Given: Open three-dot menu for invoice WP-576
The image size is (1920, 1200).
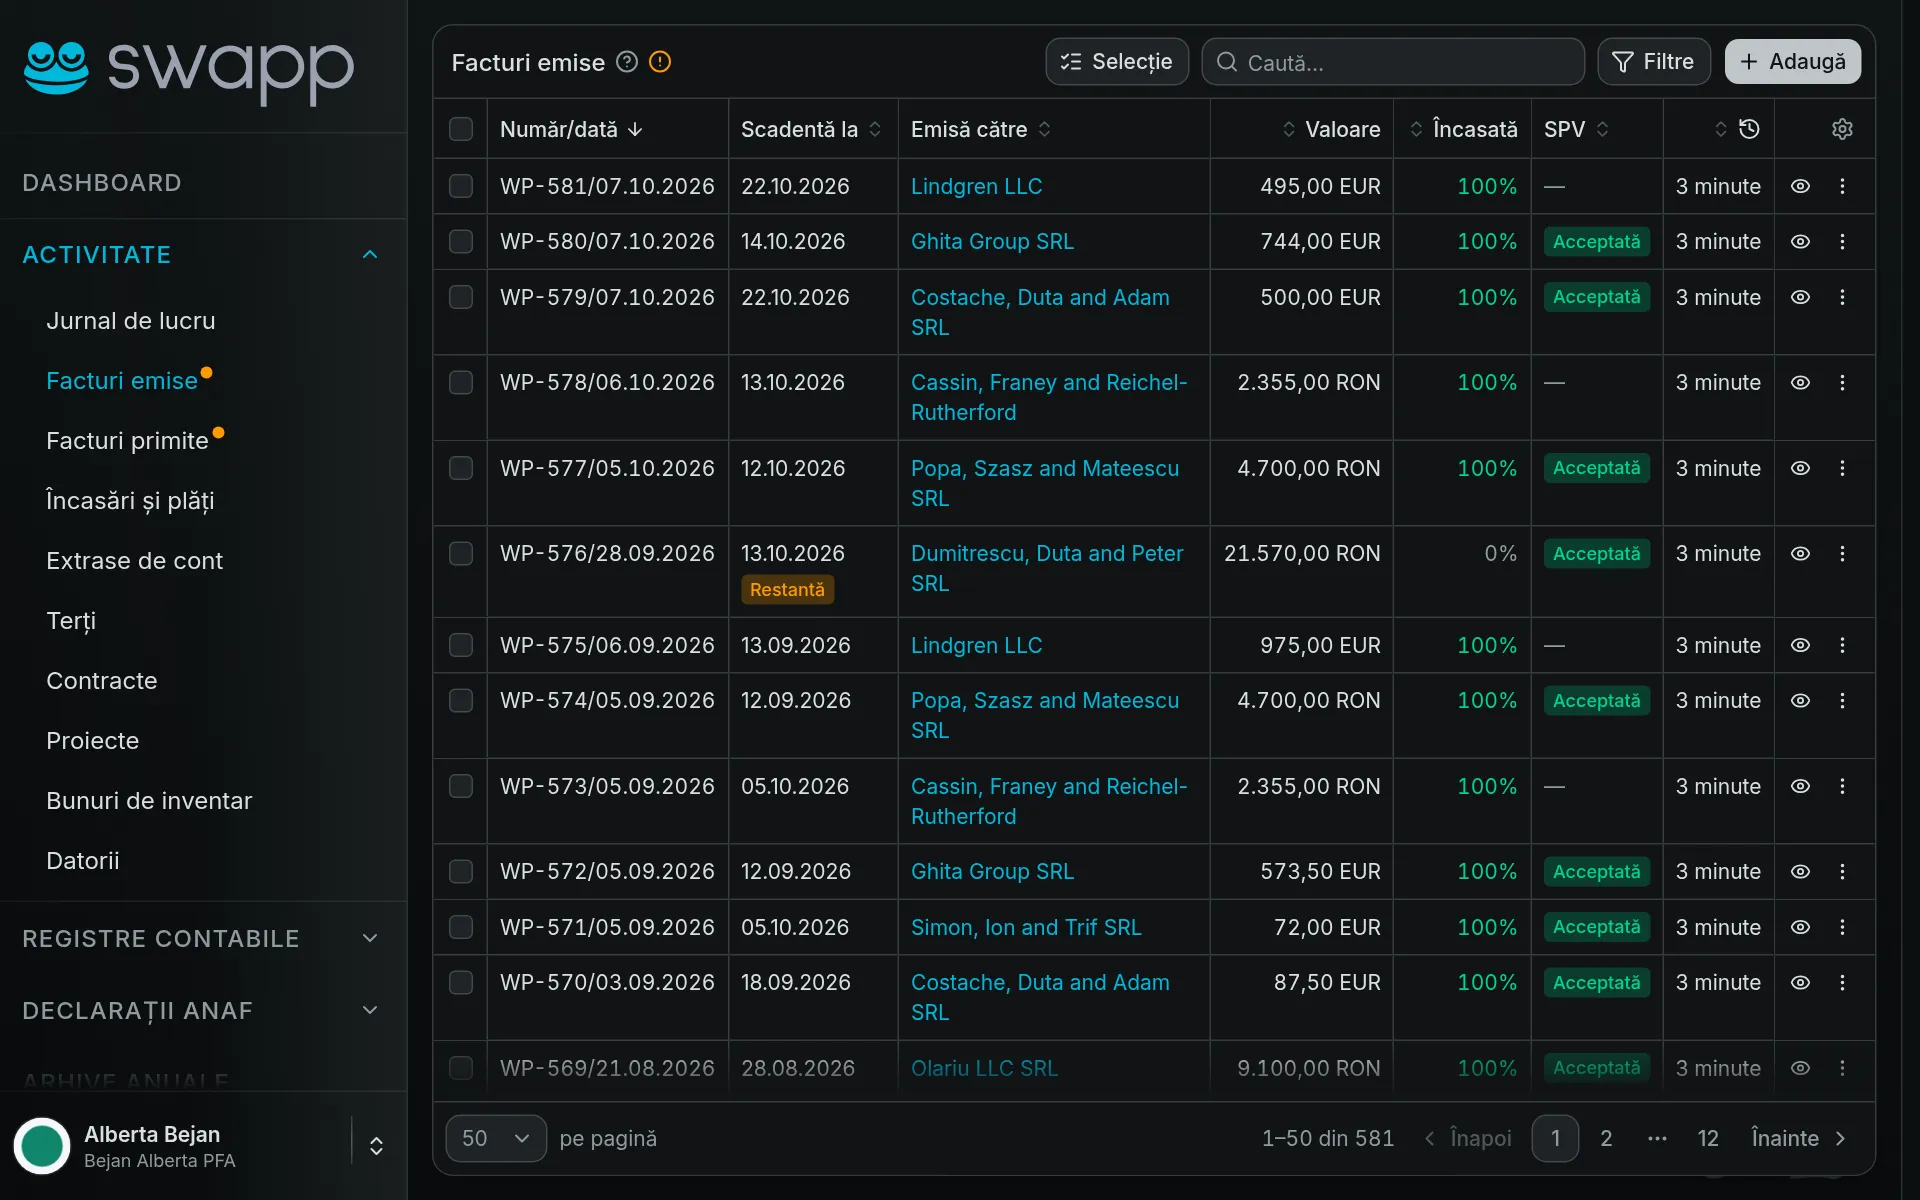Looking at the screenshot, I should pyautogui.click(x=1842, y=554).
